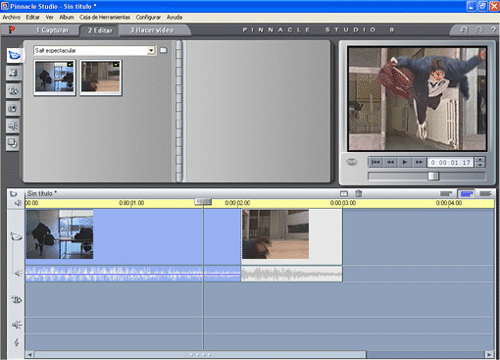This screenshot has height=360, width=500.
Task: Delete selected clip with trash icon
Action: click(358, 193)
